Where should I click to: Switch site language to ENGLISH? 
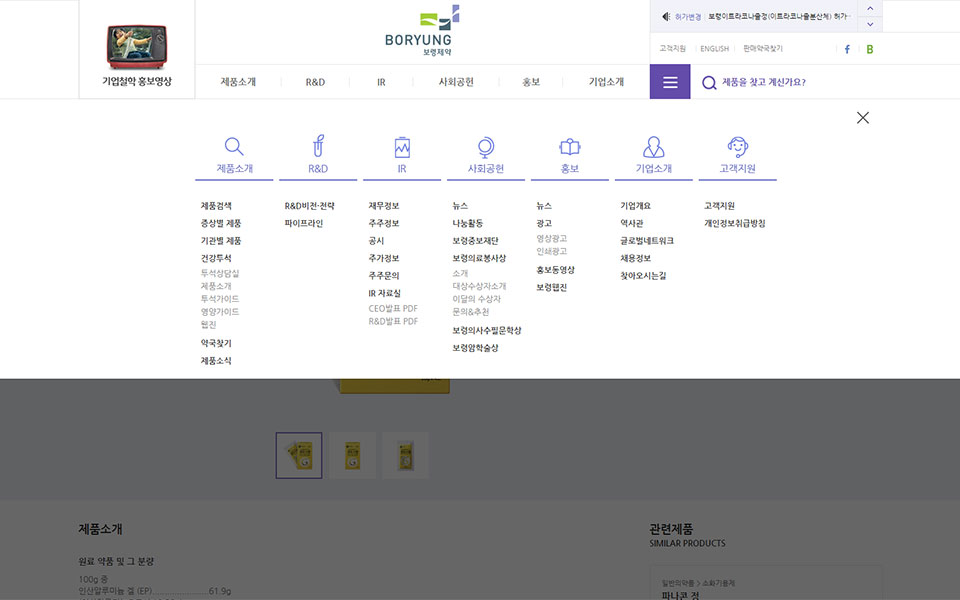pyautogui.click(x=714, y=49)
